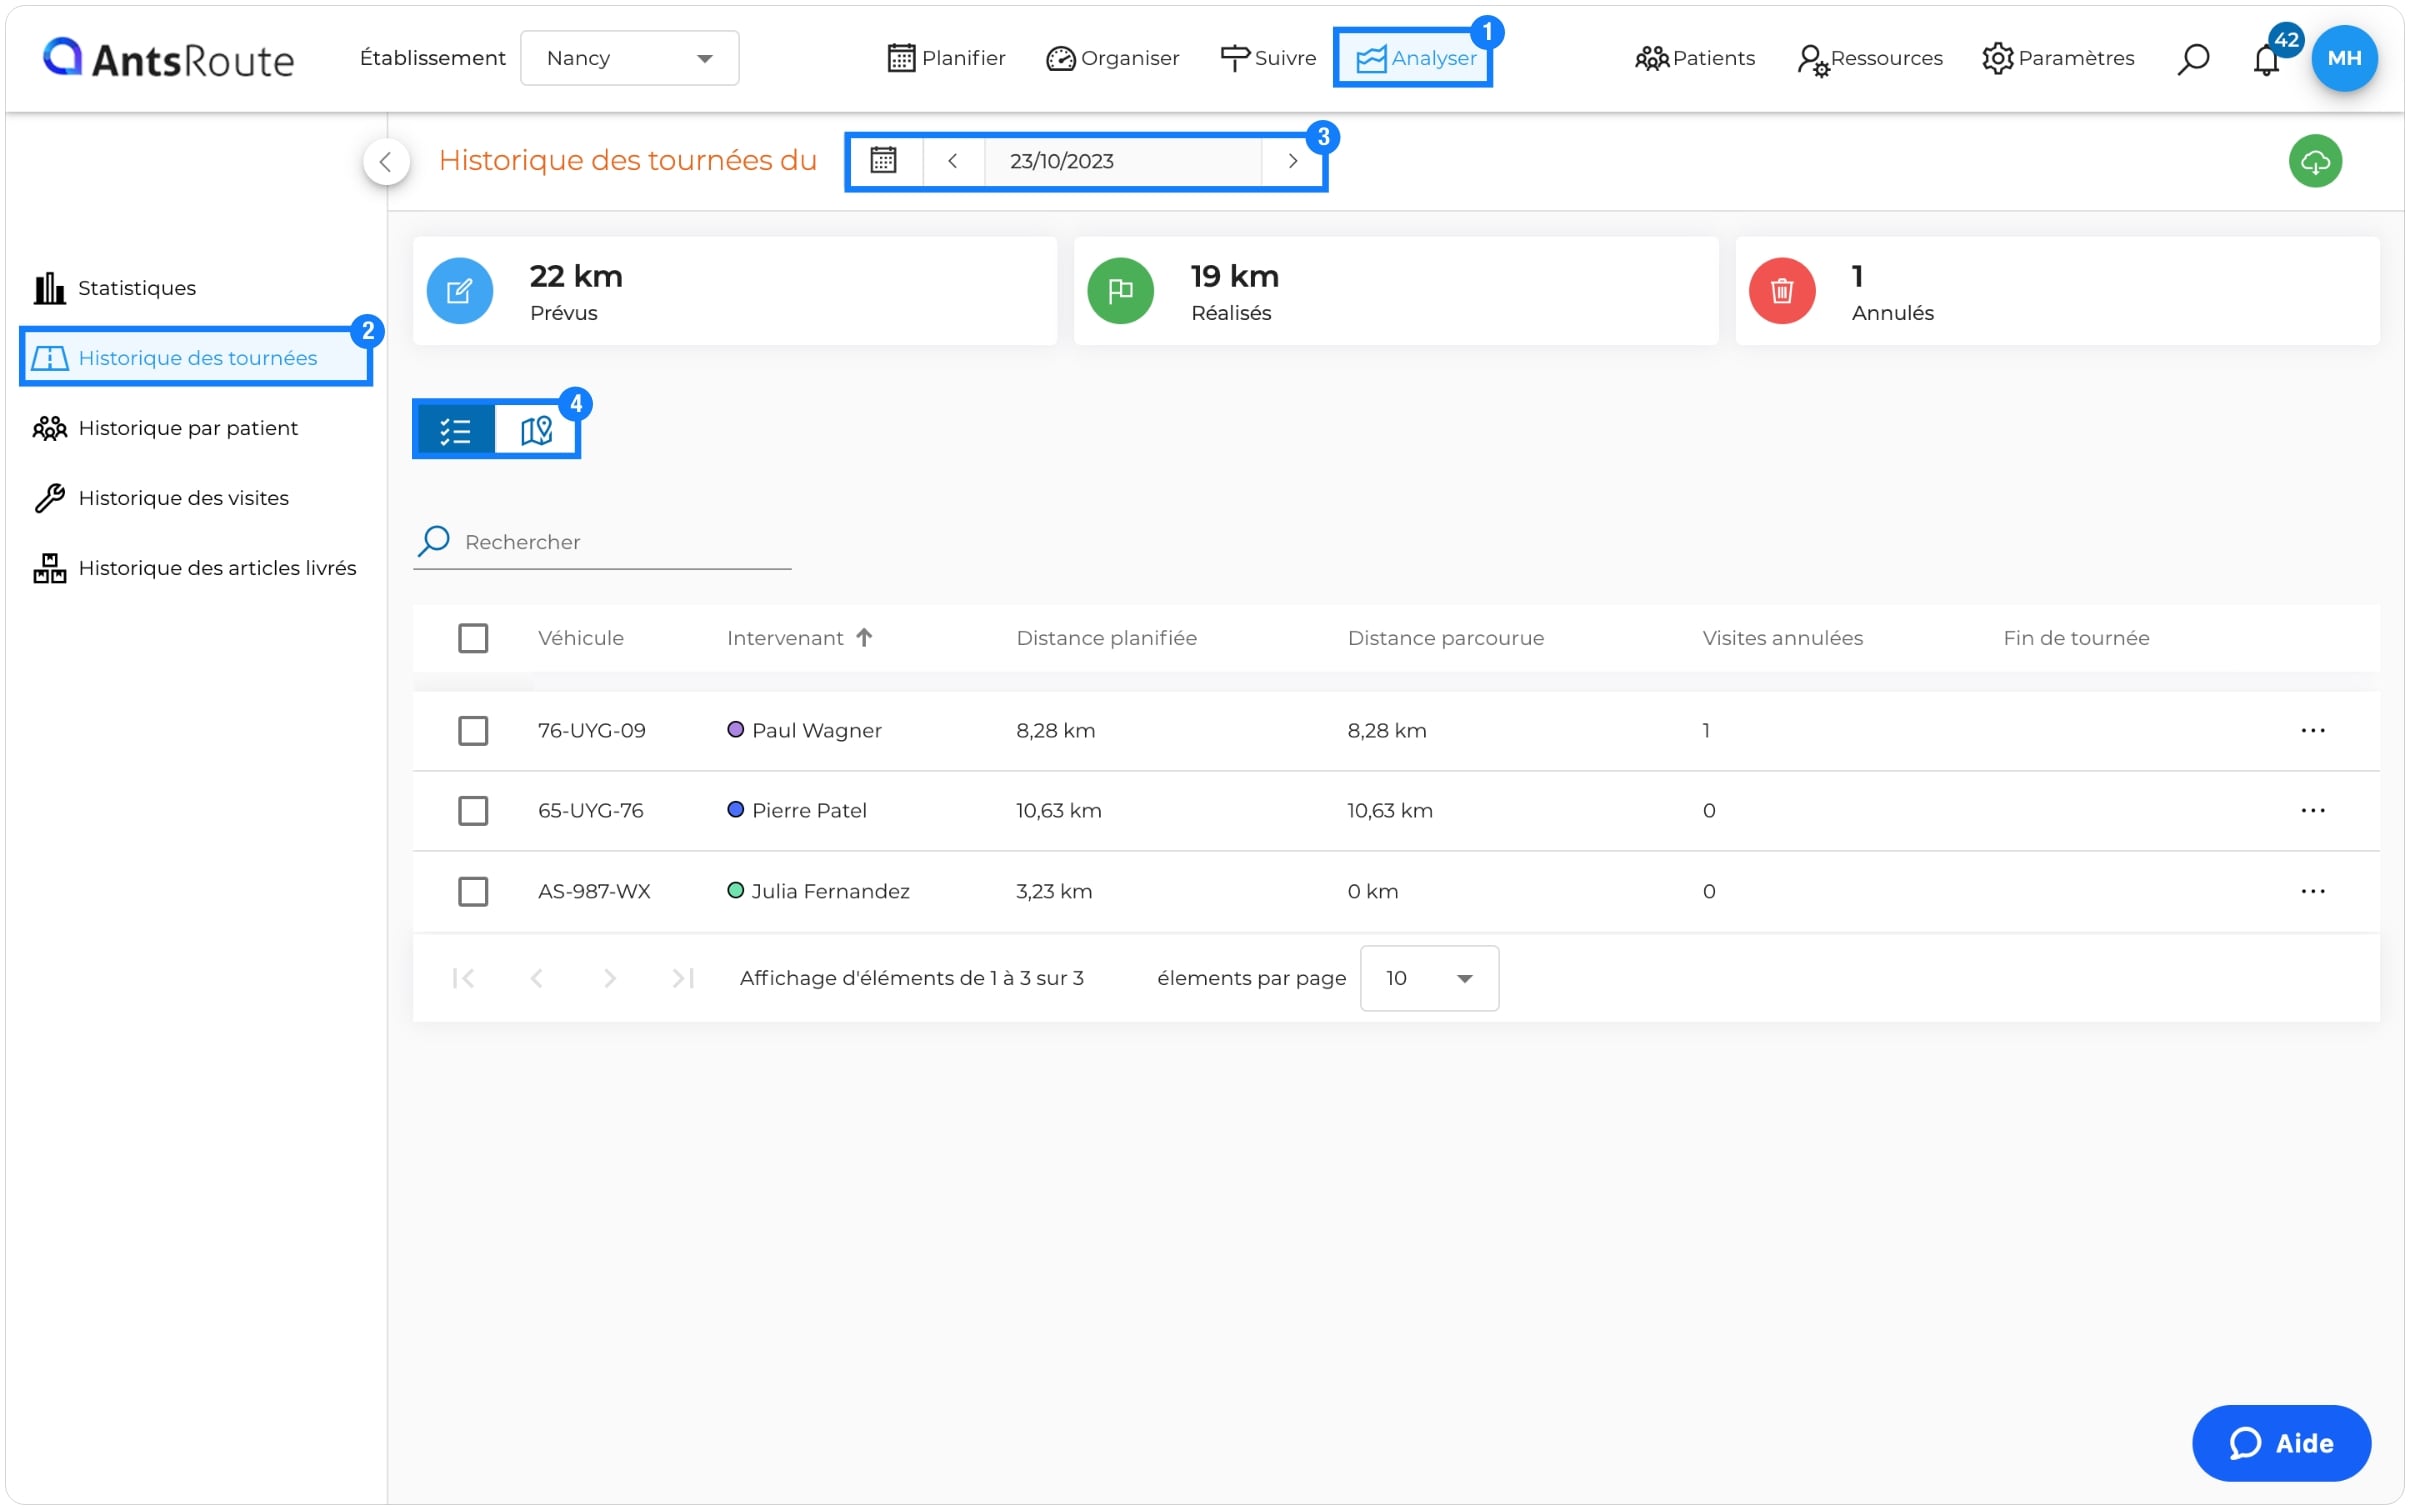Screen dimensions: 2410x1510
Task: Click Paul Wagner purple color dot
Action: pyautogui.click(x=735, y=730)
